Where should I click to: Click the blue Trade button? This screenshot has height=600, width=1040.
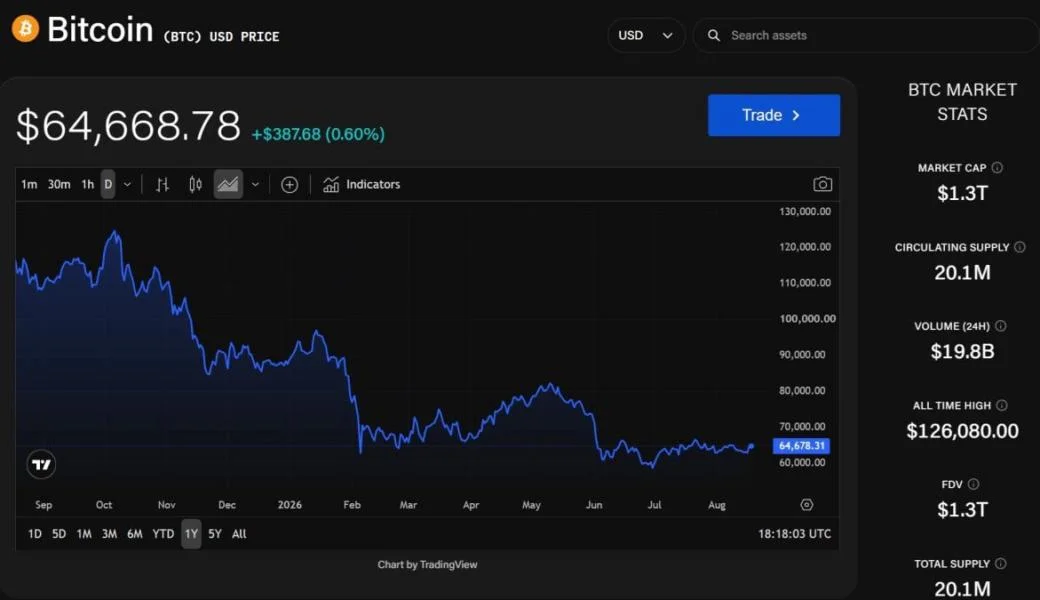click(773, 115)
